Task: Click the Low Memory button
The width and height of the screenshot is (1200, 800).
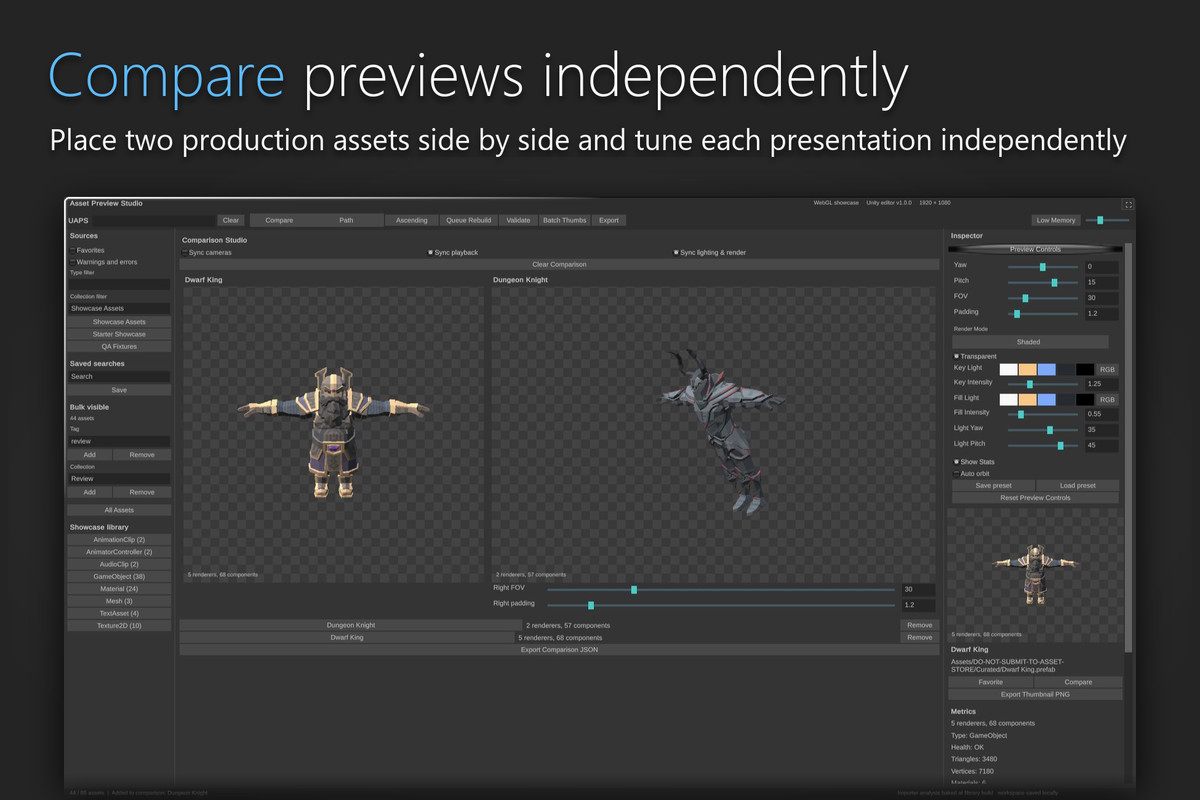Action: click(1056, 220)
